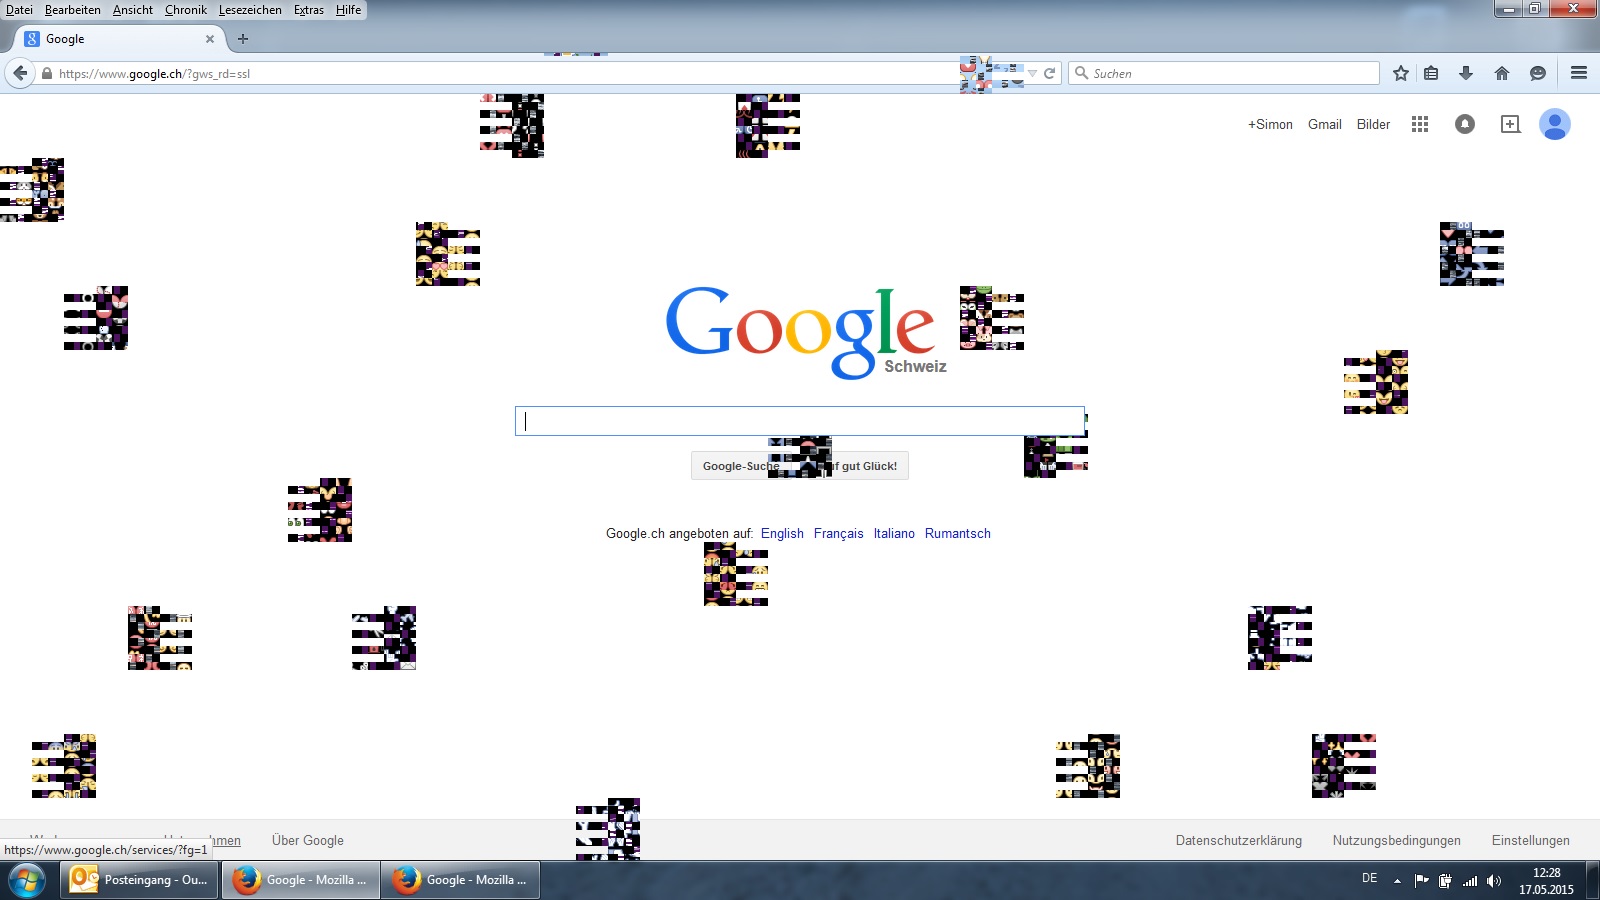Switch language to Français
Screen dimensions: 1600x900
pos(838,533)
